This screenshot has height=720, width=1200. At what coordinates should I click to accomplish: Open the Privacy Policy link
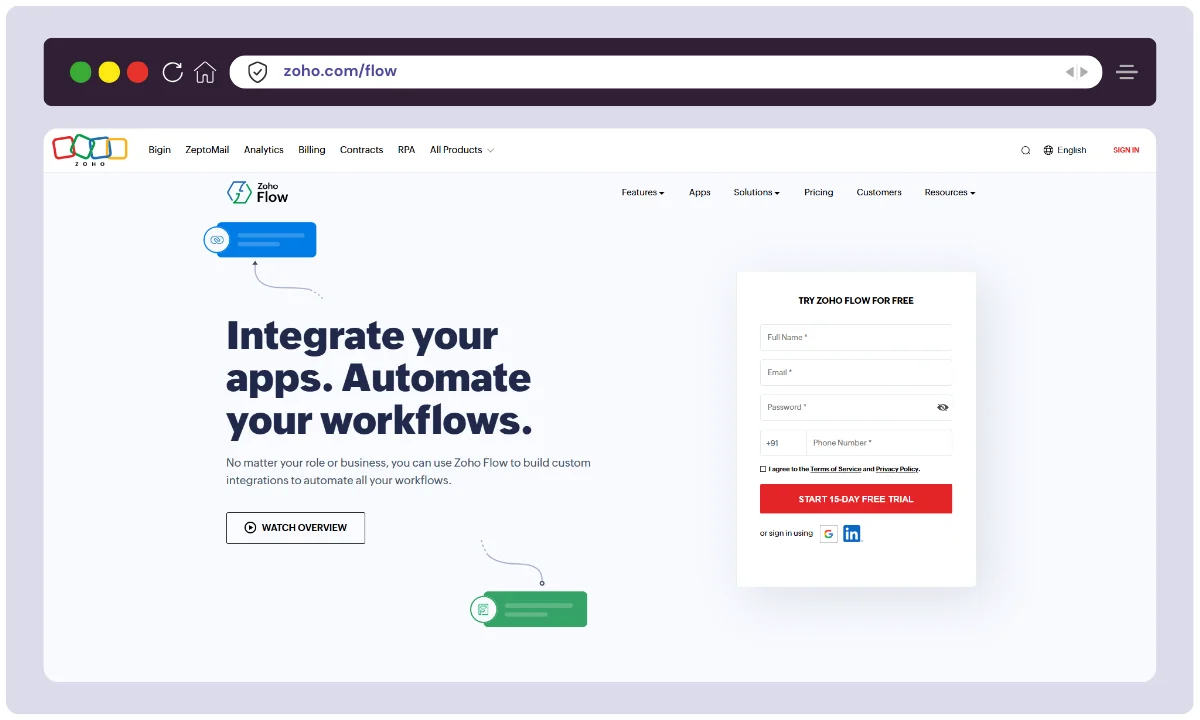897,469
